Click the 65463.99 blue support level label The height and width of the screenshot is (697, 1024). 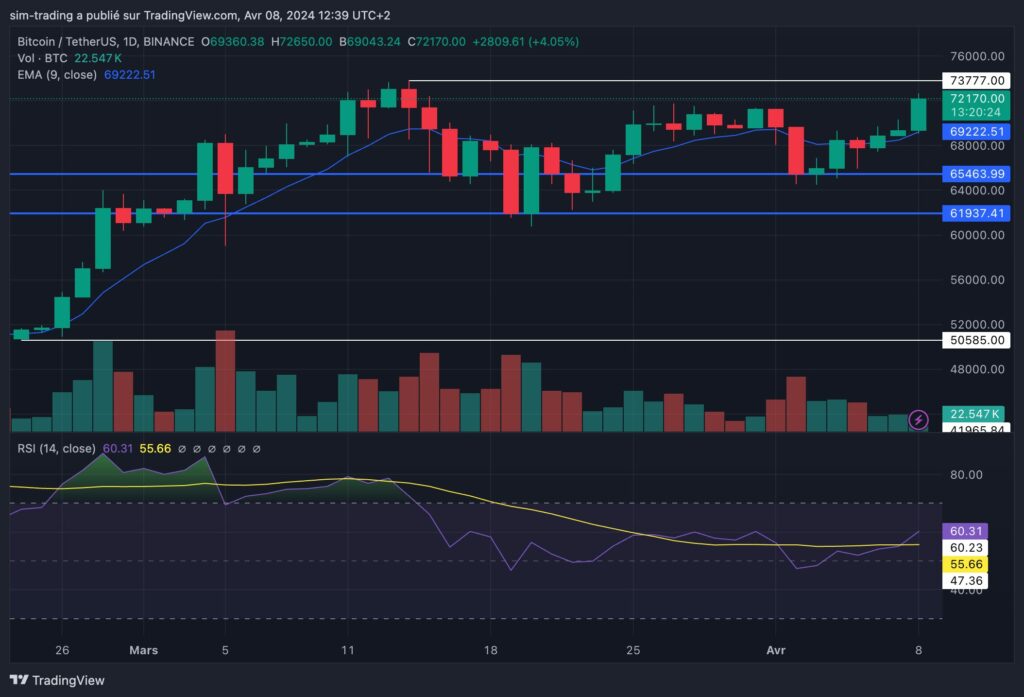click(x=978, y=173)
